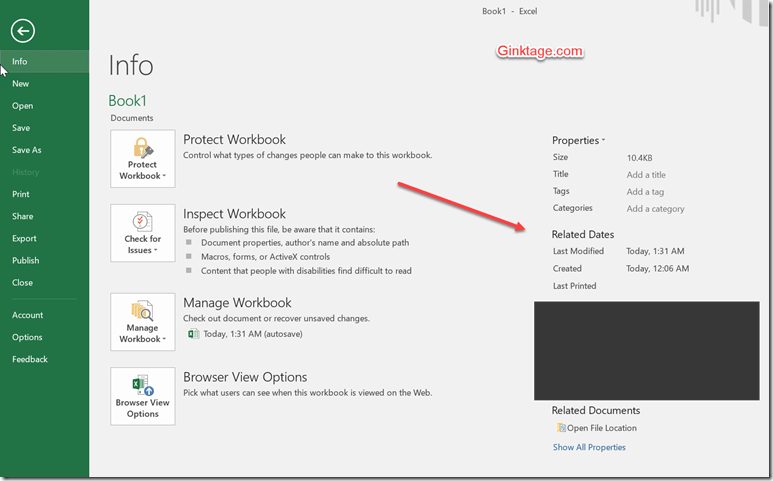Select New in the sidebar
Viewport: 773px width, 481px height.
click(44, 84)
